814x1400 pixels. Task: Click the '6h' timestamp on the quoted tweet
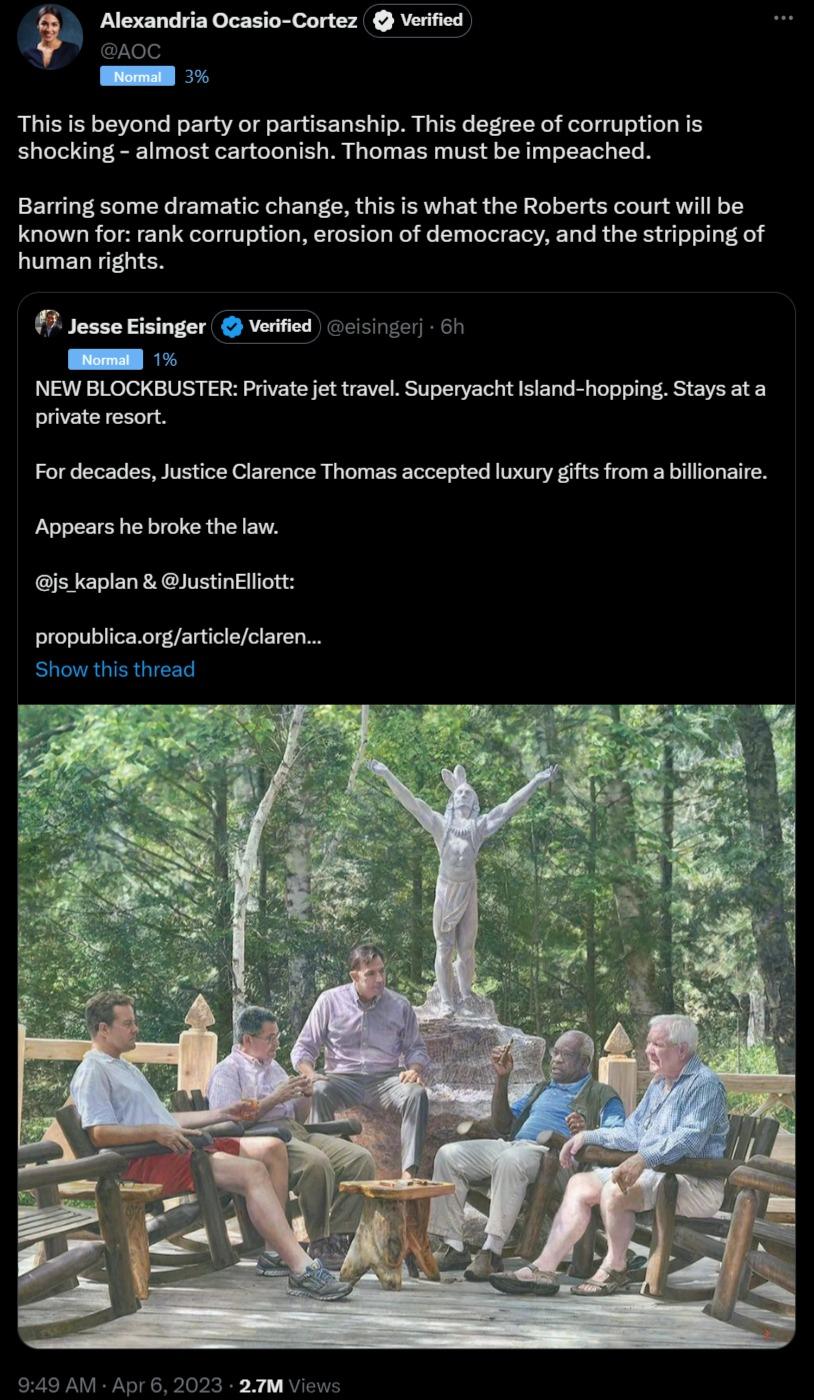click(452, 326)
